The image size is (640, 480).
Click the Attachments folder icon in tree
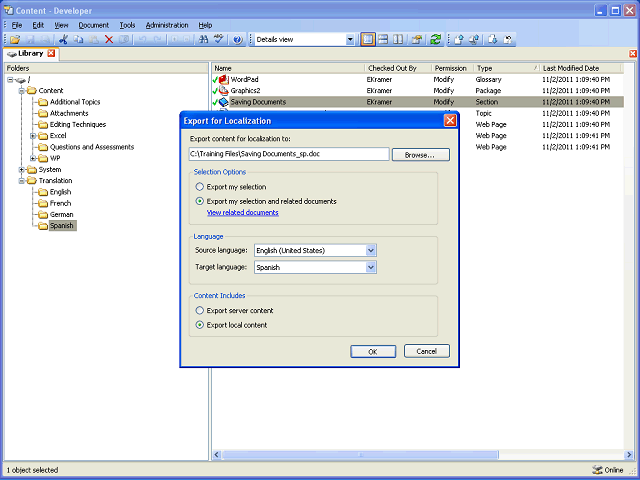tap(43, 113)
